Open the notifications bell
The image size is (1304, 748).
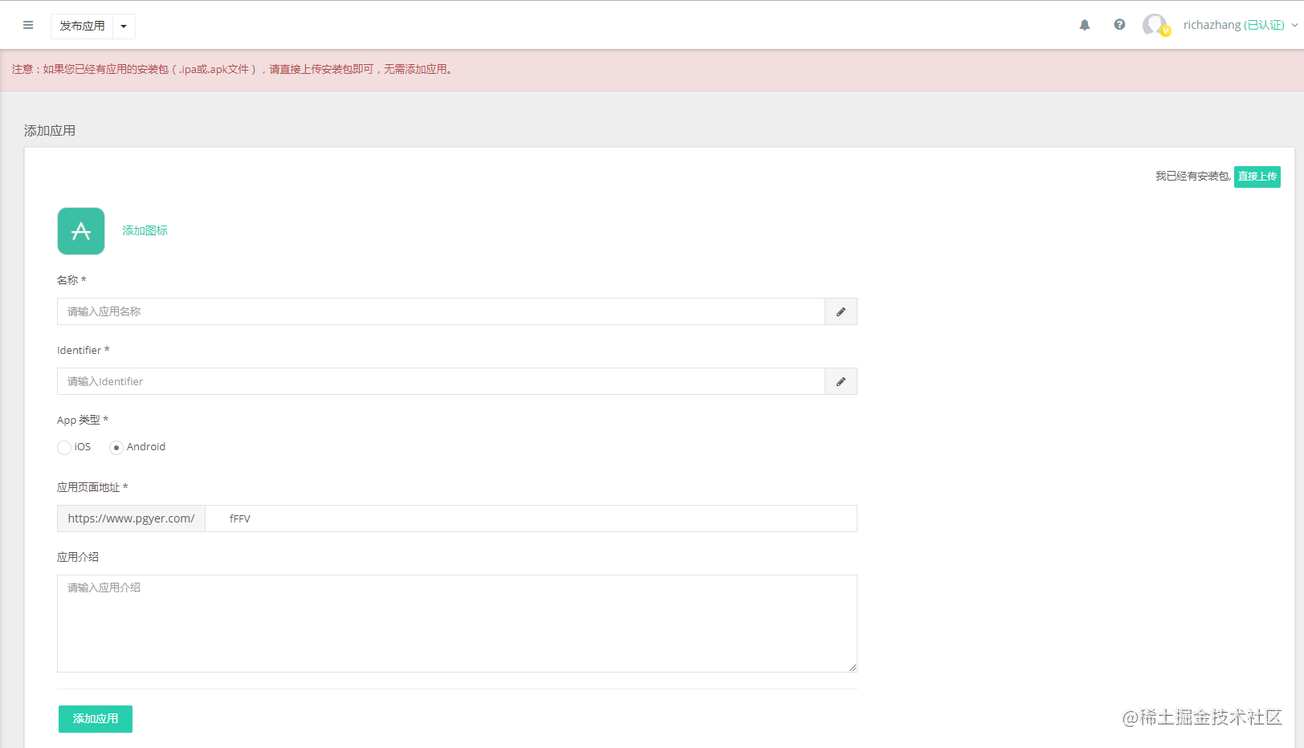(x=1084, y=25)
